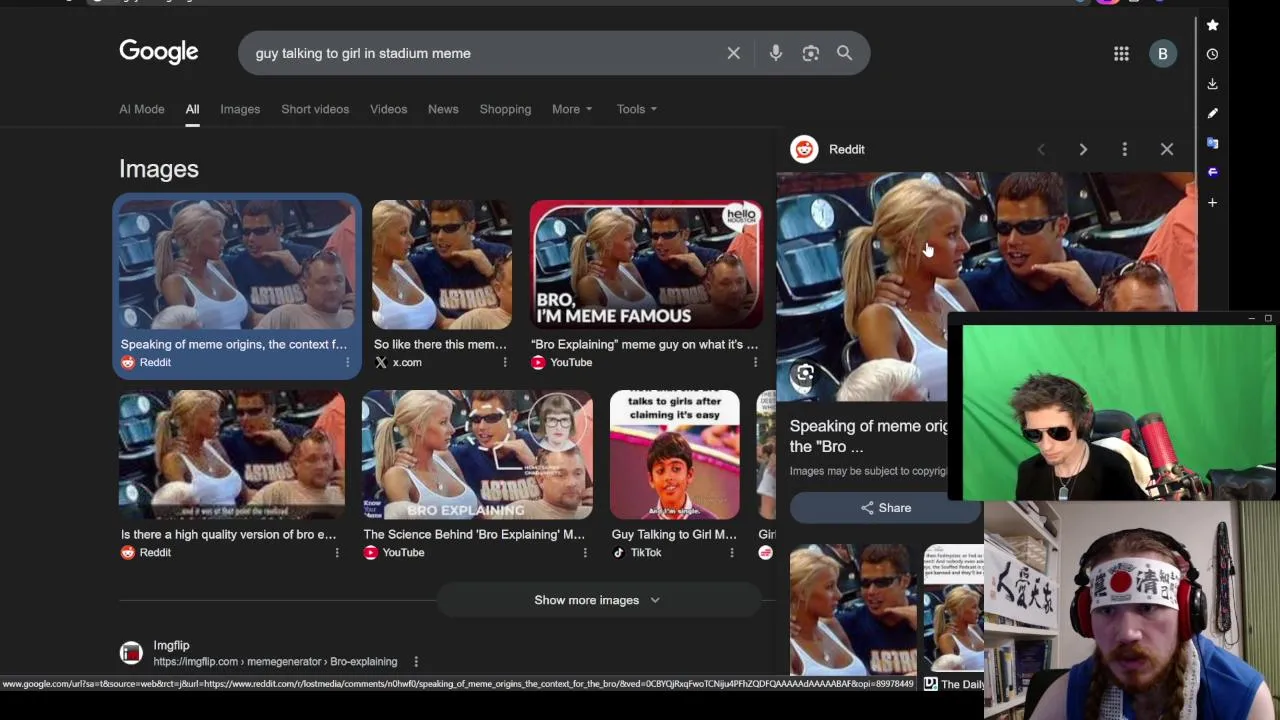
Task: Expand the Tools dropdown
Action: pos(637,109)
